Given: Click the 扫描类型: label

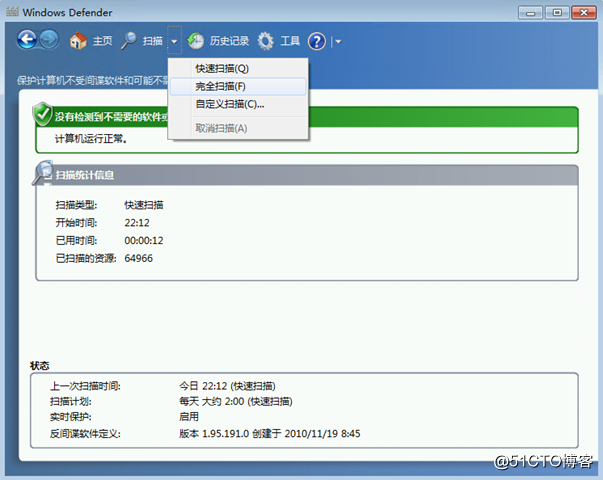Looking at the screenshot, I should tap(77, 205).
